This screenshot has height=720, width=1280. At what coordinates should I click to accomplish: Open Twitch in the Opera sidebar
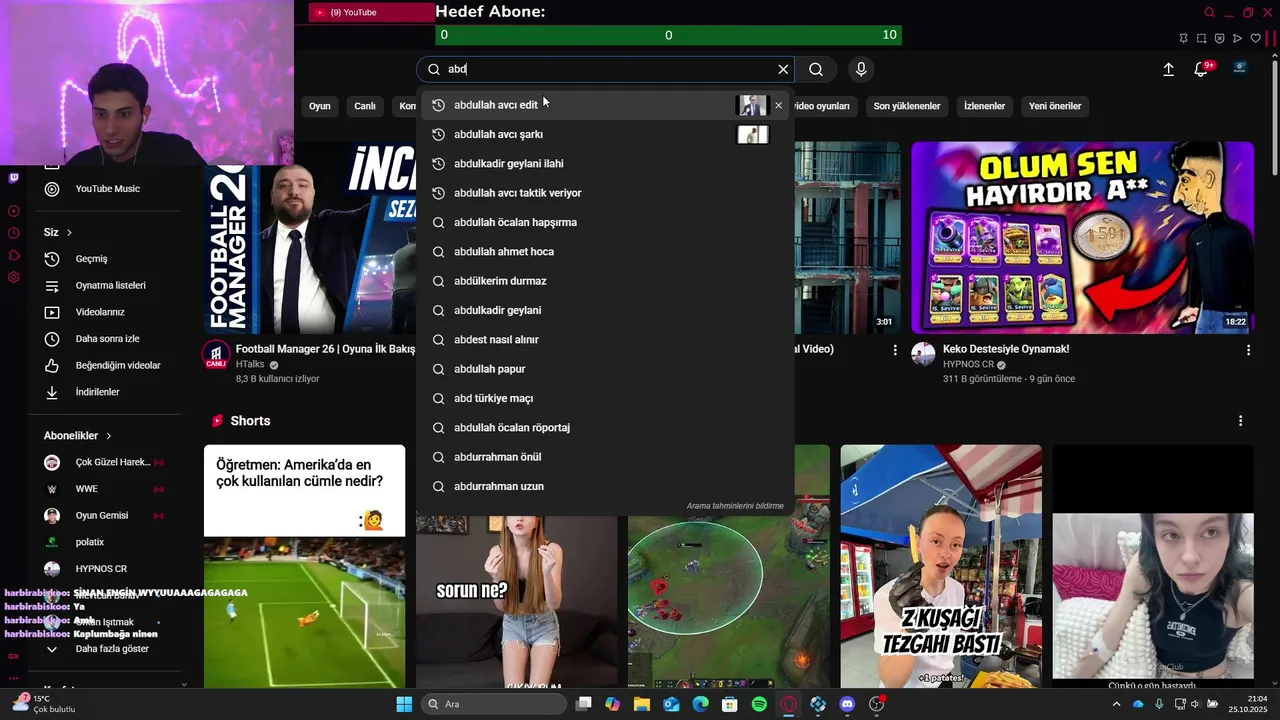click(x=13, y=178)
